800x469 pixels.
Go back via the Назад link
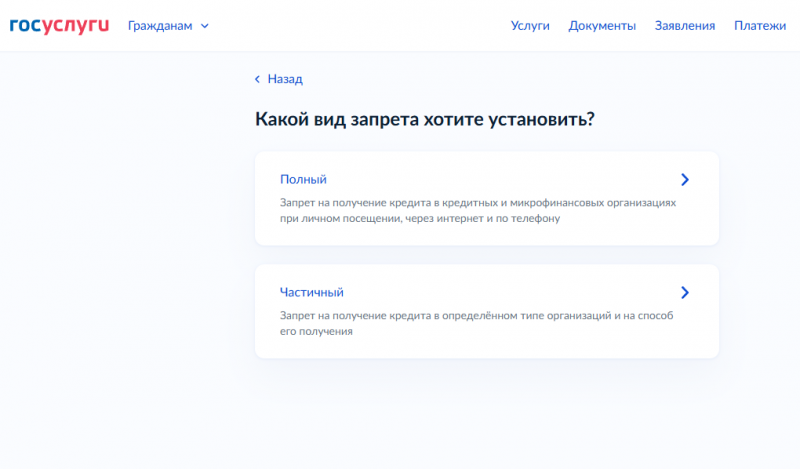click(279, 79)
